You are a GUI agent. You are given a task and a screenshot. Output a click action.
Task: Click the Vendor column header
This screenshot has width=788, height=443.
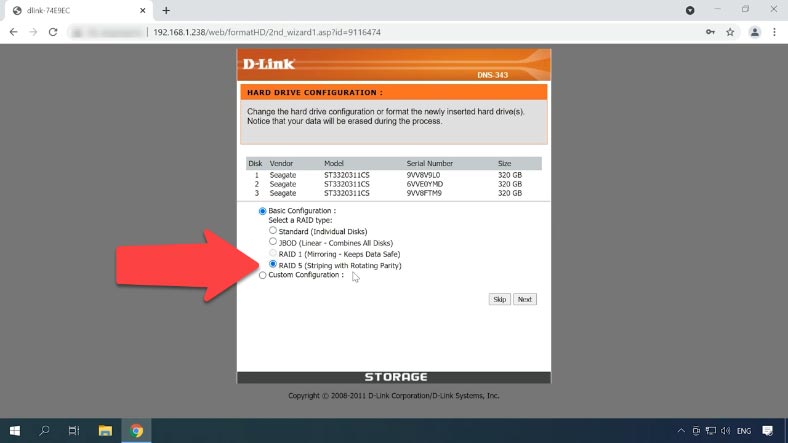tap(281, 163)
